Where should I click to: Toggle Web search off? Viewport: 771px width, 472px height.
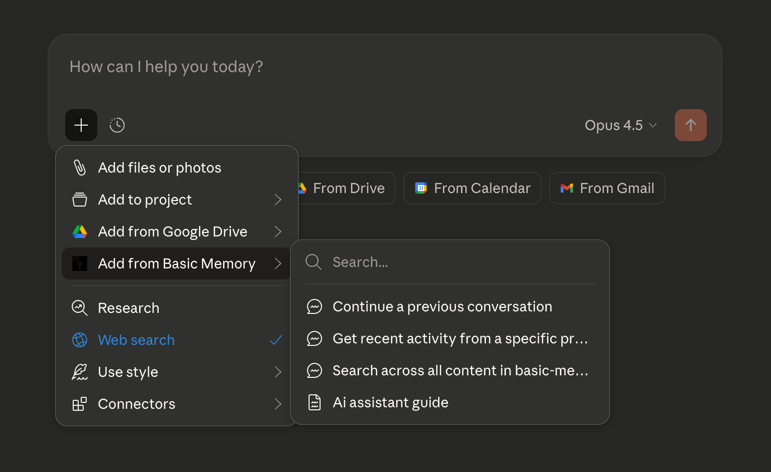pyautogui.click(x=136, y=340)
